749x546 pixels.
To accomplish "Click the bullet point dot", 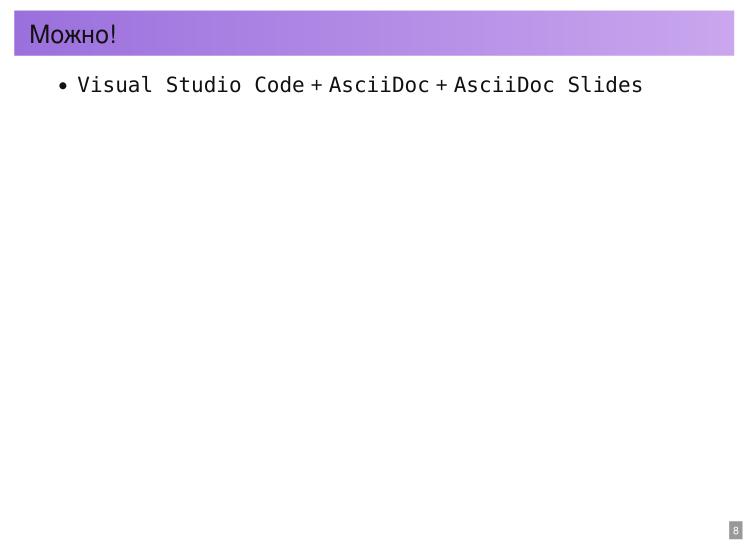I will pyautogui.click(x=64, y=86).
